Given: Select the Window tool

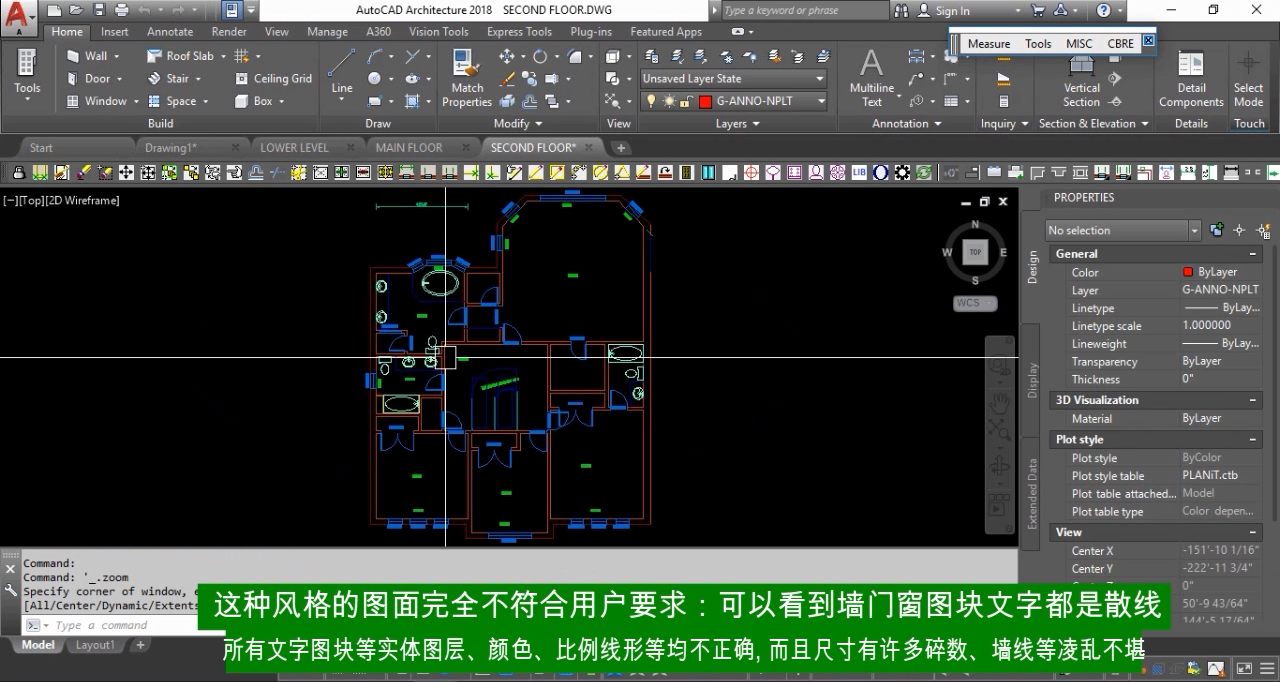Looking at the screenshot, I should tap(101, 101).
